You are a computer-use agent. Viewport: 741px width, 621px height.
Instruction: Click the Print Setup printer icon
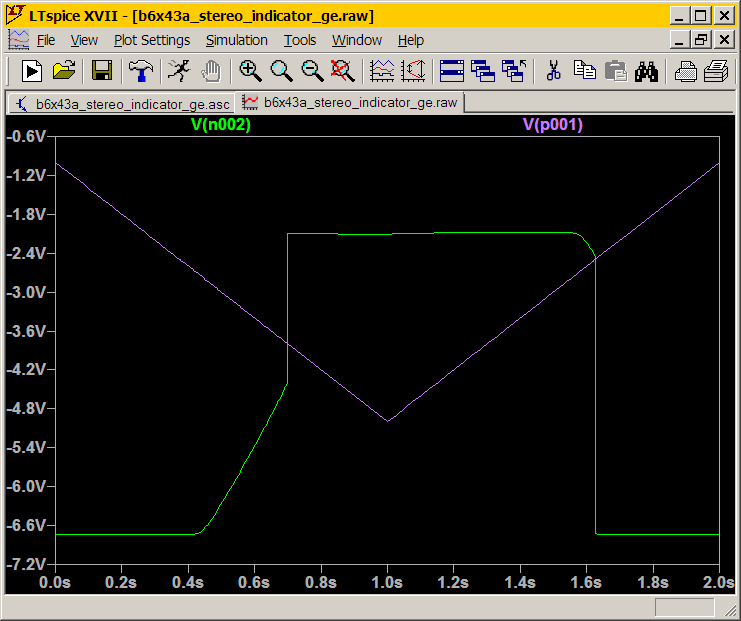(x=685, y=71)
